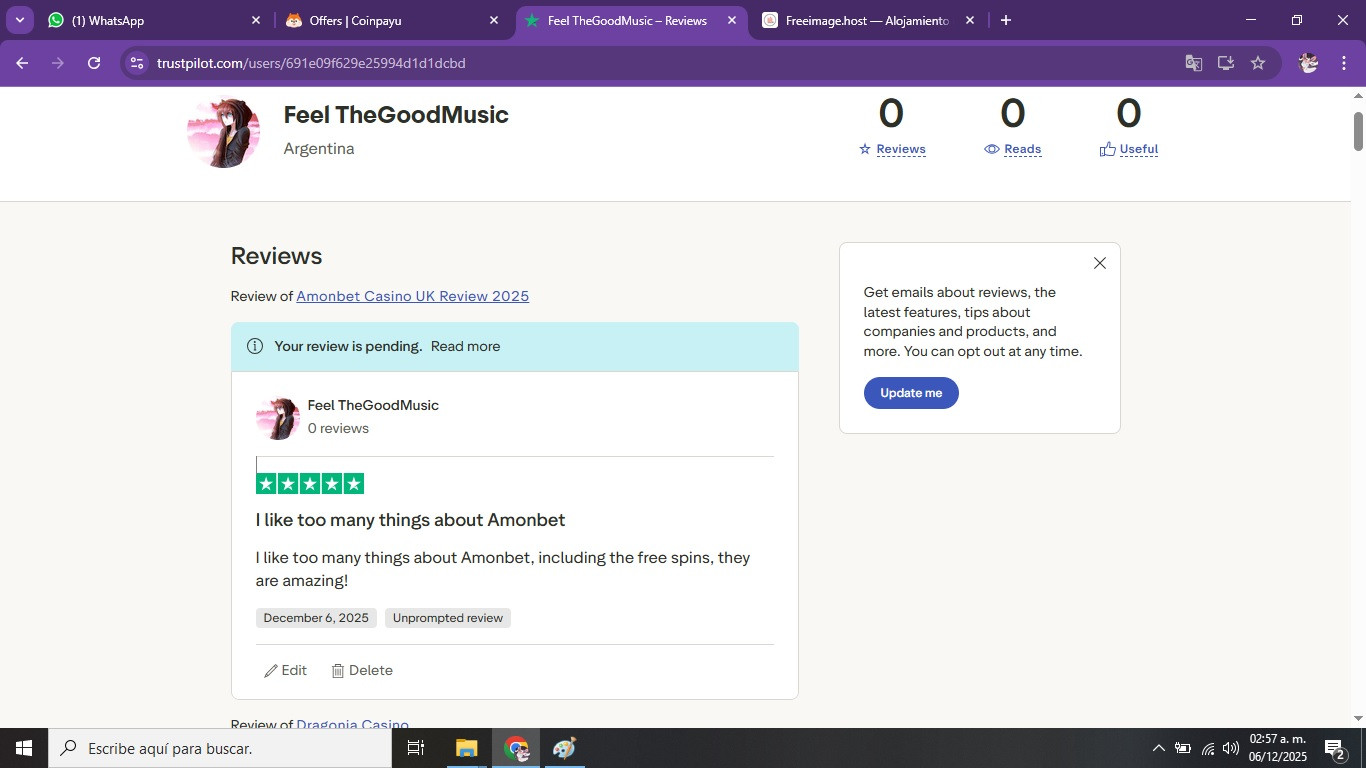Click the pending review info icon
Image resolution: width=1366 pixels, height=768 pixels.
pyautogui.click(x=255, y=346)
